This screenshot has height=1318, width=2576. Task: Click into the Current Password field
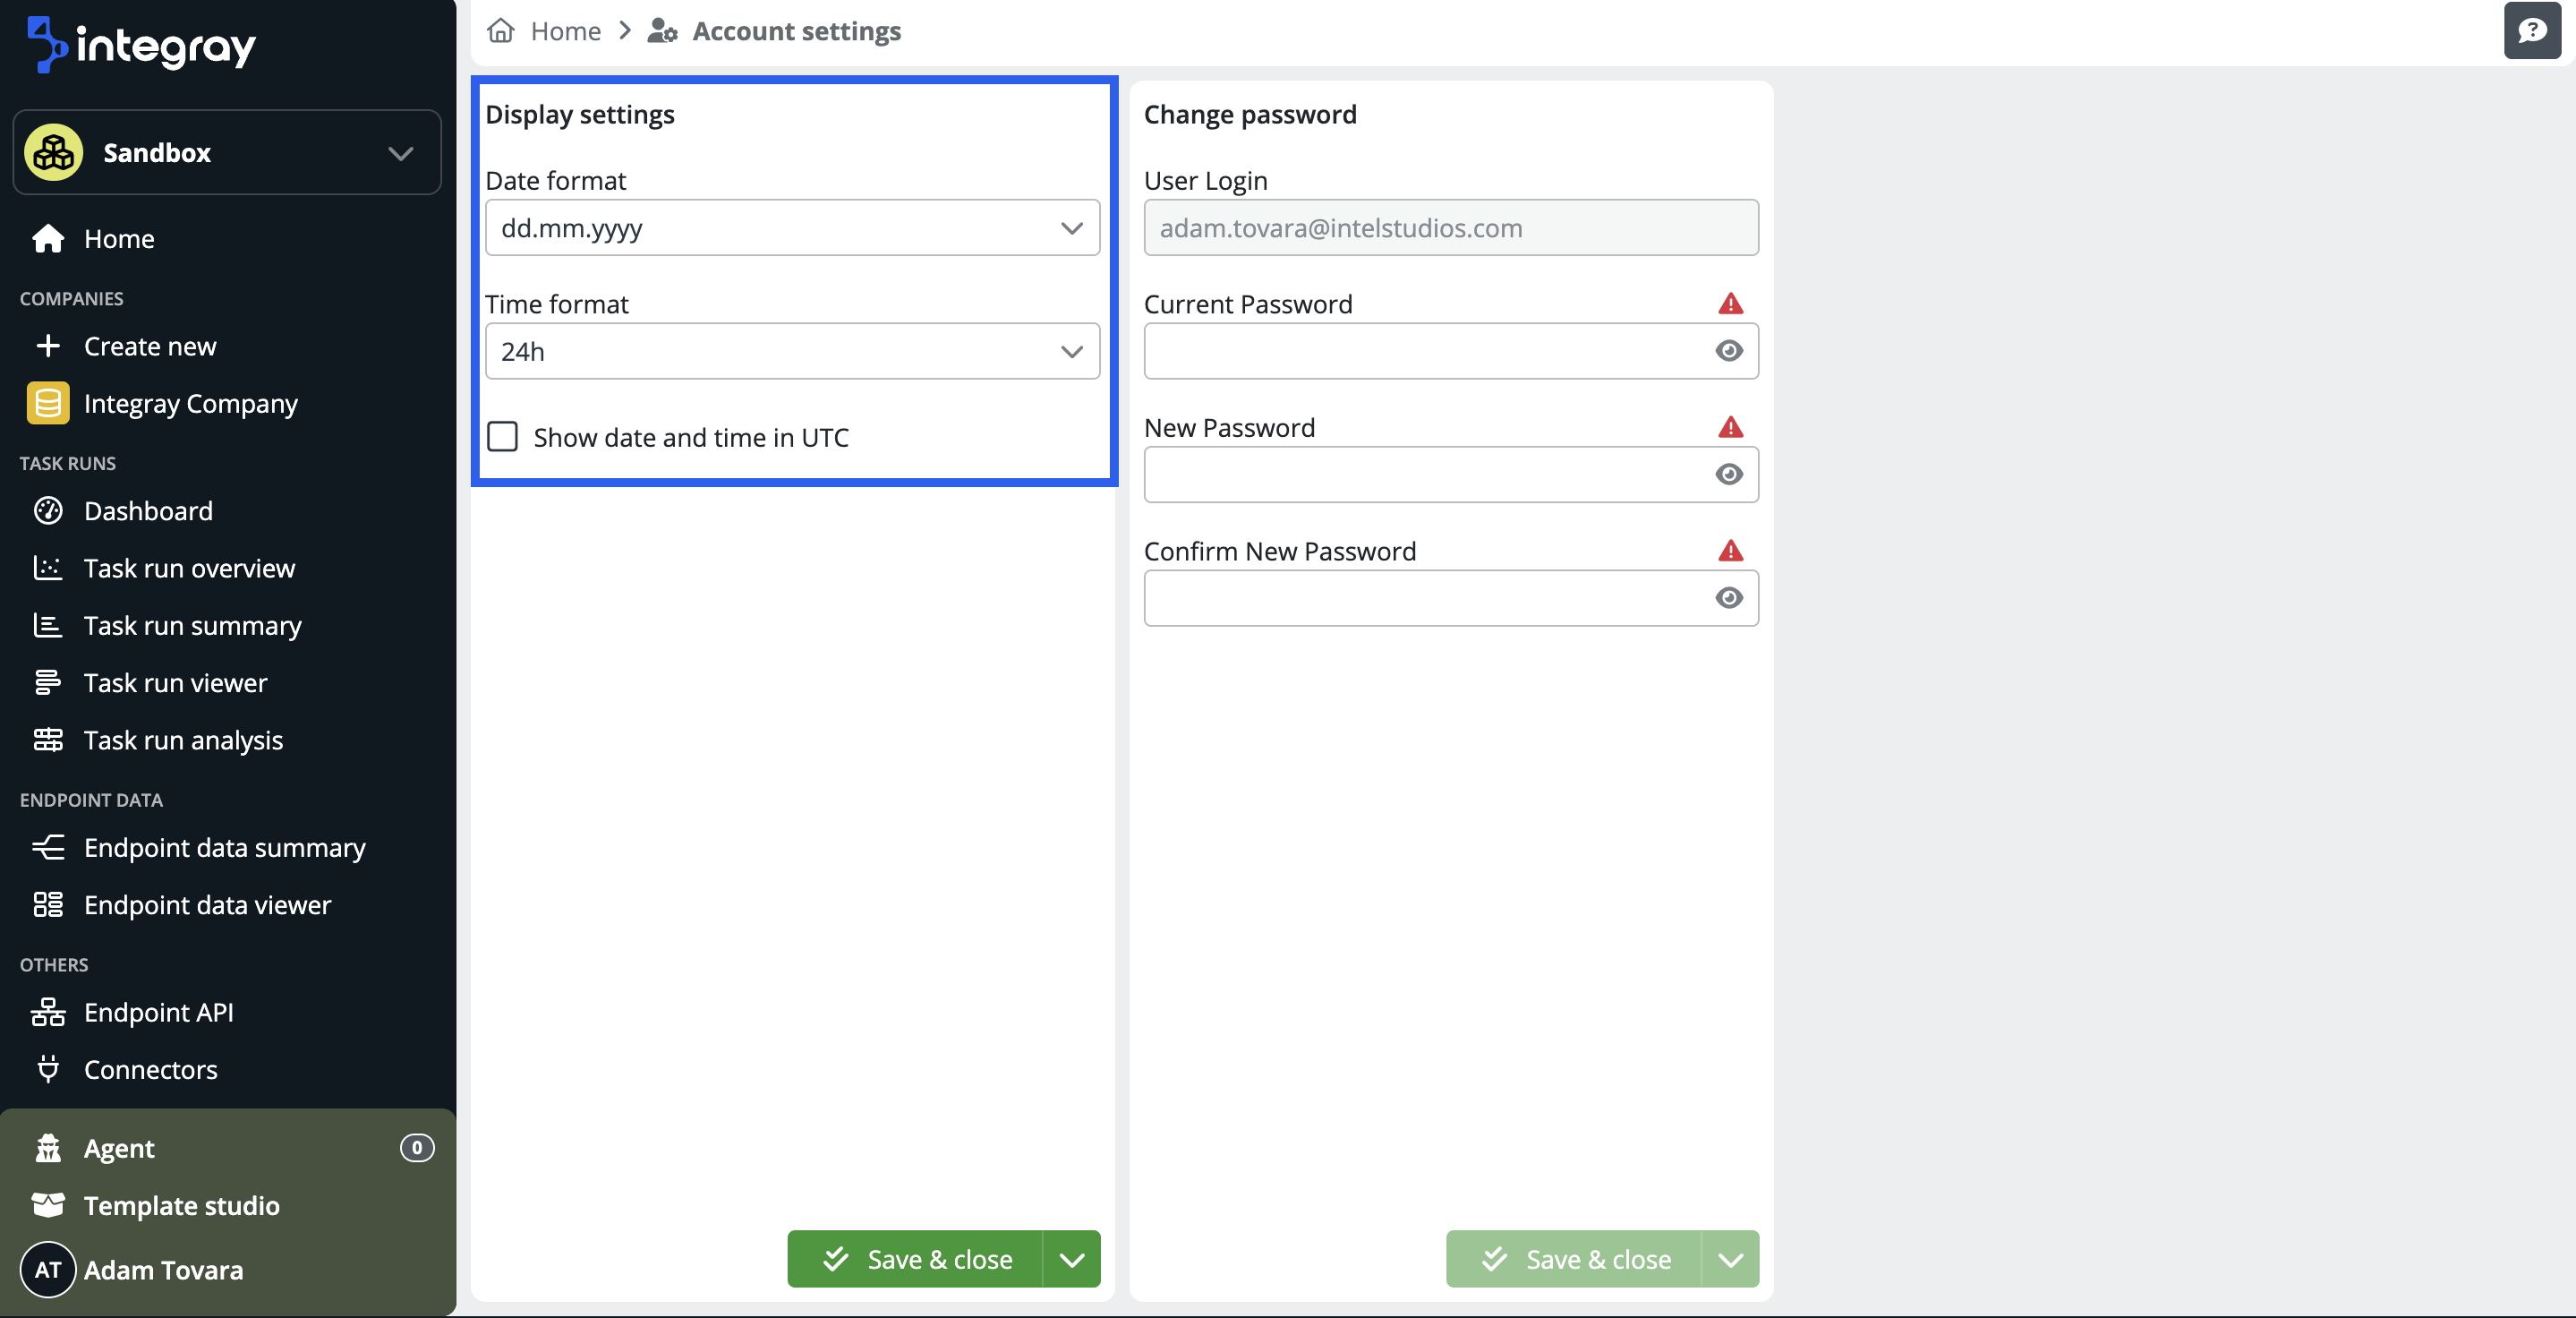tap(1425, 351)
